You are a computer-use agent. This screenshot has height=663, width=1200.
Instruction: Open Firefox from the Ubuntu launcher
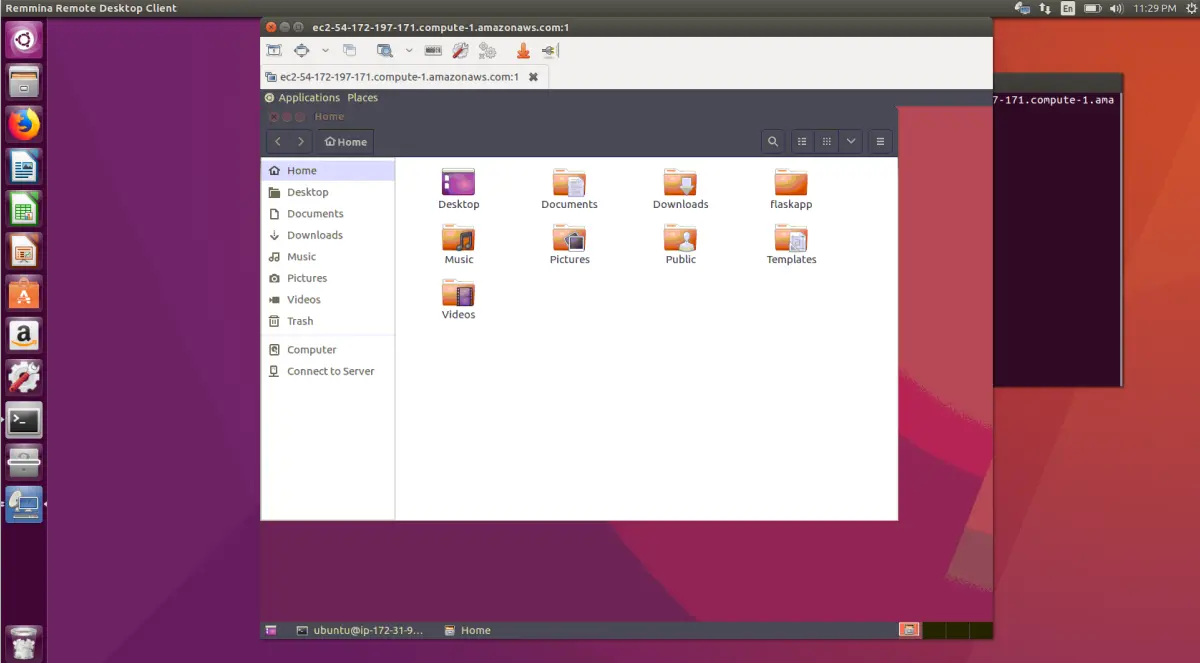tap(23, 124)
